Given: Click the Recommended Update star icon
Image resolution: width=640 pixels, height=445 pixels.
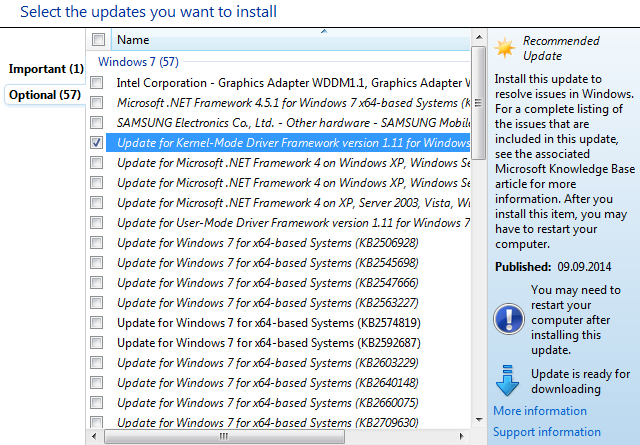Looking at the screenshot, I should [506, 48].
